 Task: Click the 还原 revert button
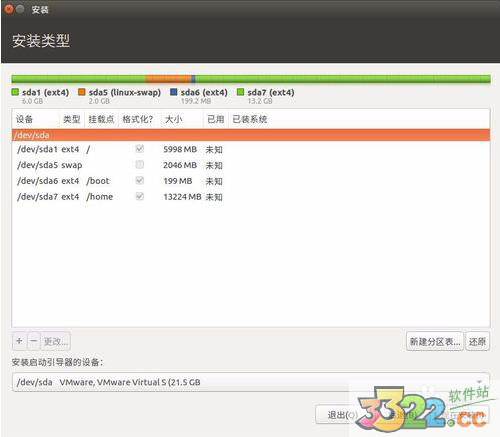[x=477, y=341]
